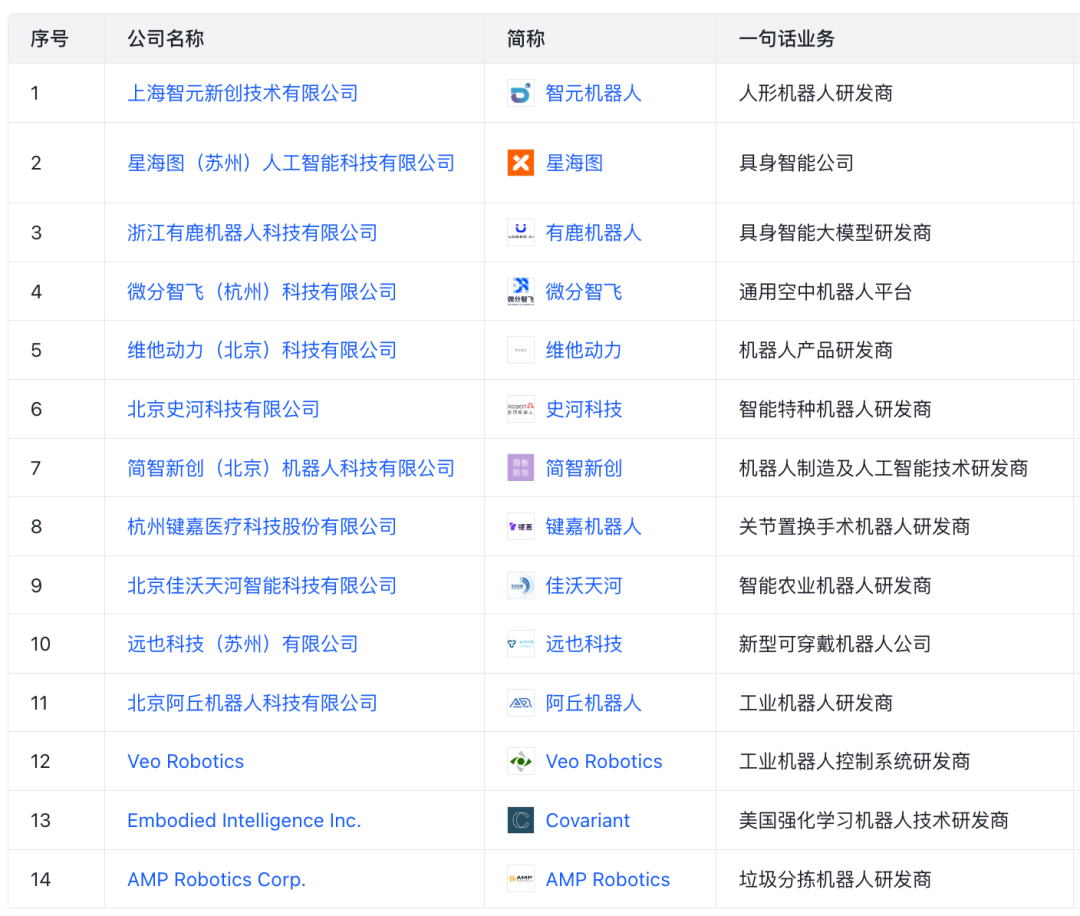
Task: Open 维他动力（北京）科技有限公司 link
Action: click(262, 350)
